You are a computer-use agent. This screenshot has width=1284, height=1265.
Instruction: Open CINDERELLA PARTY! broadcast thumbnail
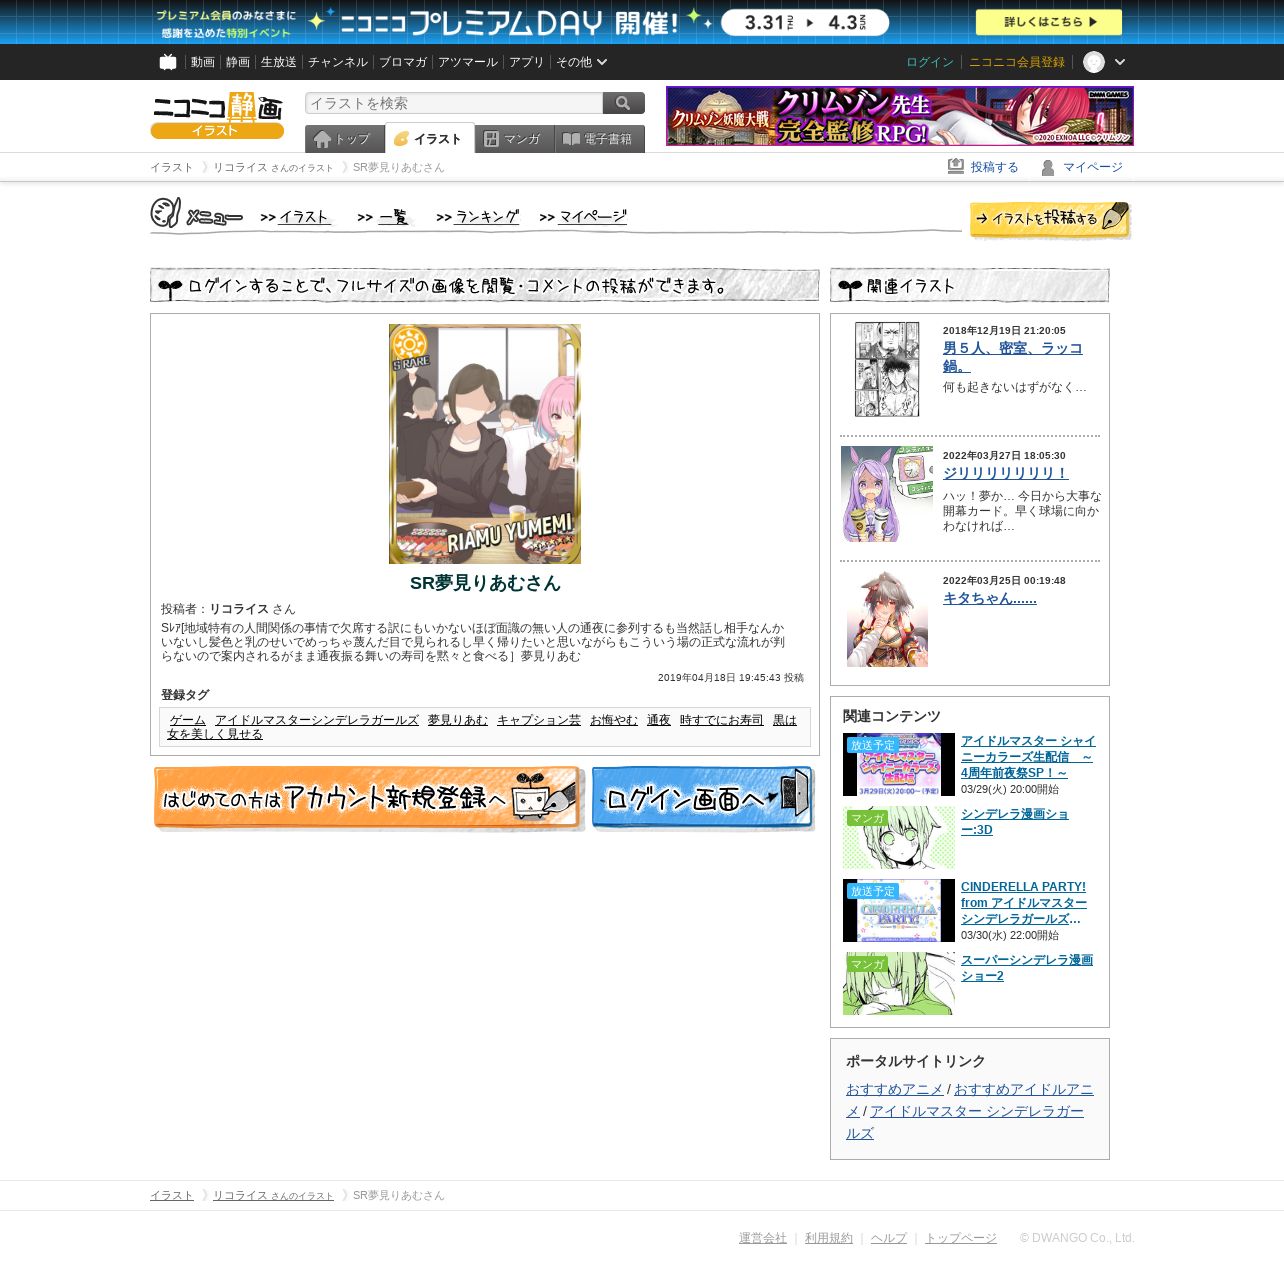click(x=899, y=911)
